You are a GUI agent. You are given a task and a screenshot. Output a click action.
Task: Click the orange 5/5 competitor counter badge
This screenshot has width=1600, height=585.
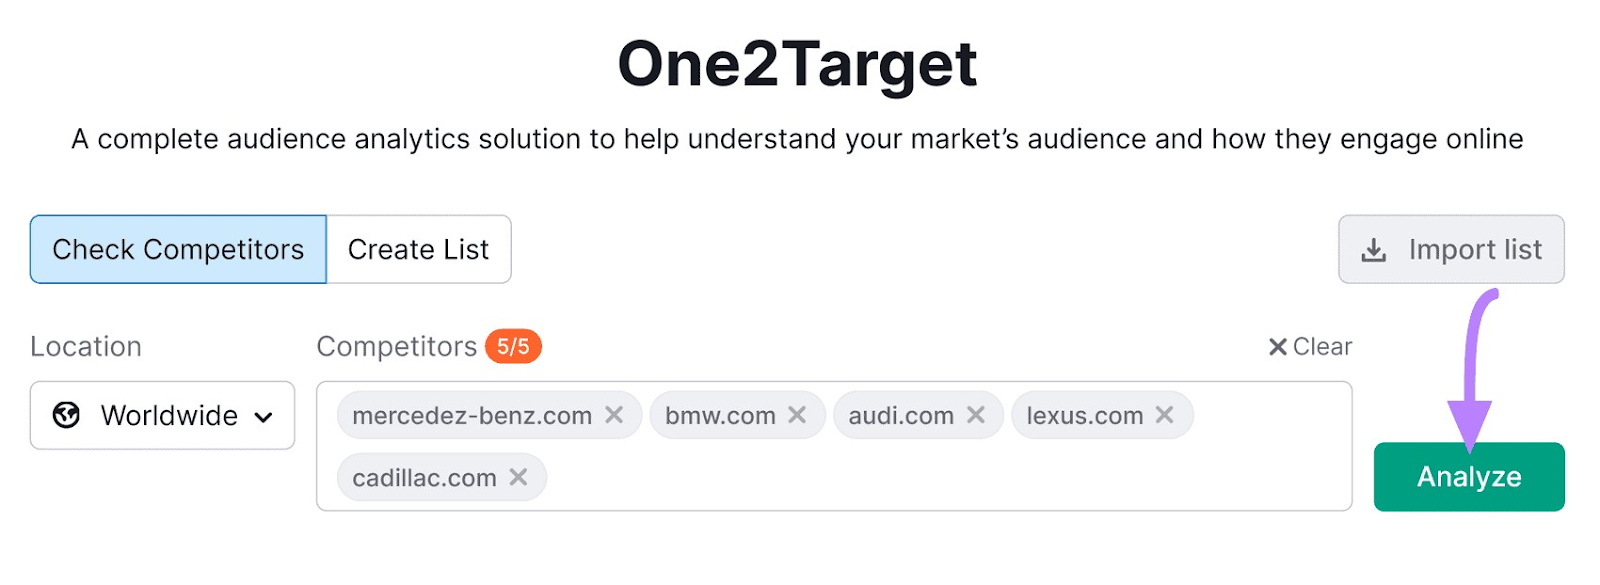click(x=513, y=347)
